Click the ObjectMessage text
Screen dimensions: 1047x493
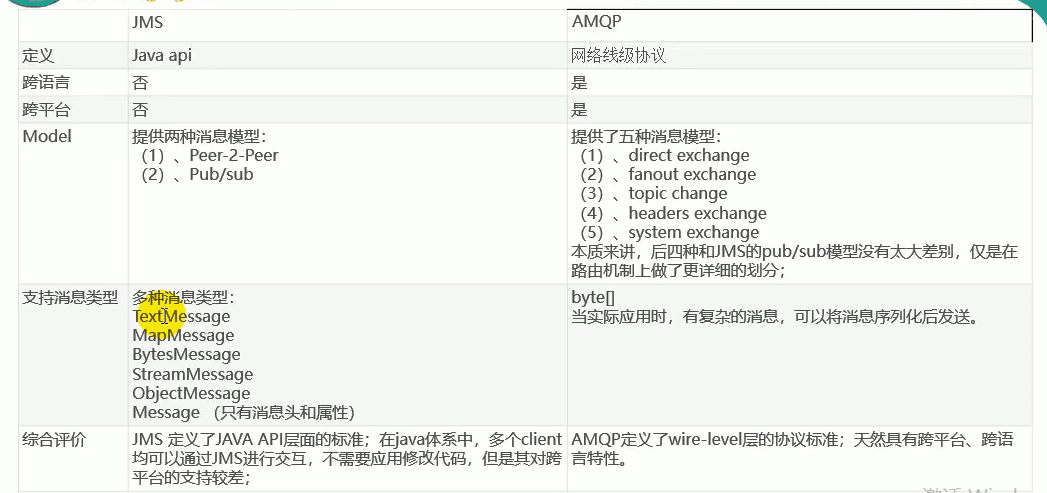point(191,394)
